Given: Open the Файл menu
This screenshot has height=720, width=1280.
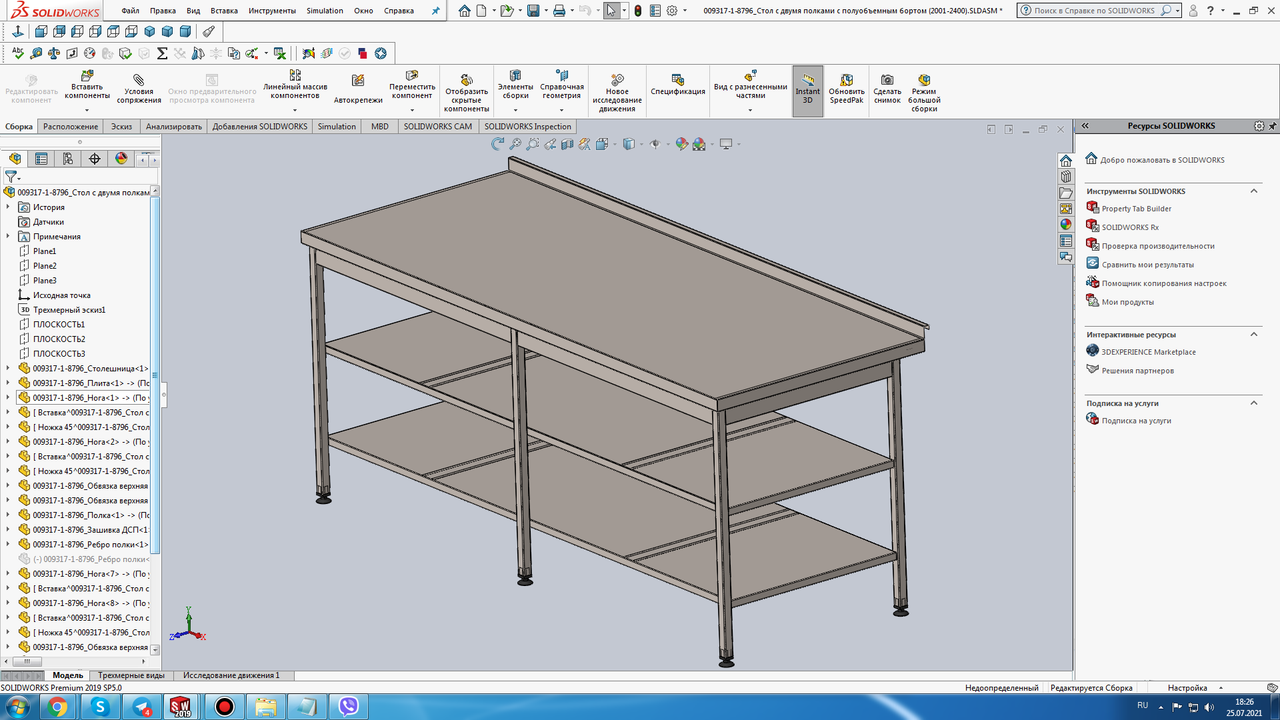Looking at the screenshot, I should (130, 11).
